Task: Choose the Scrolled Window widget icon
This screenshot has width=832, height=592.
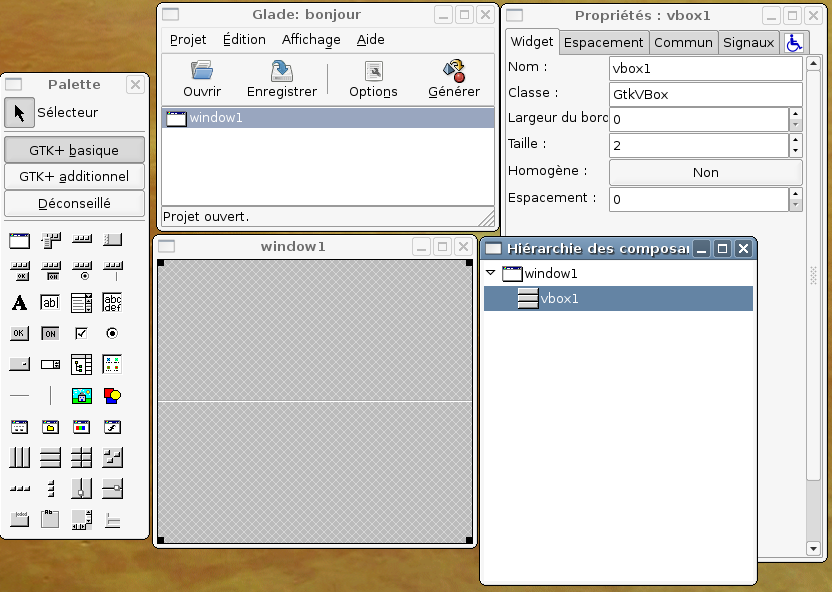Action: [x=82, y=520]
